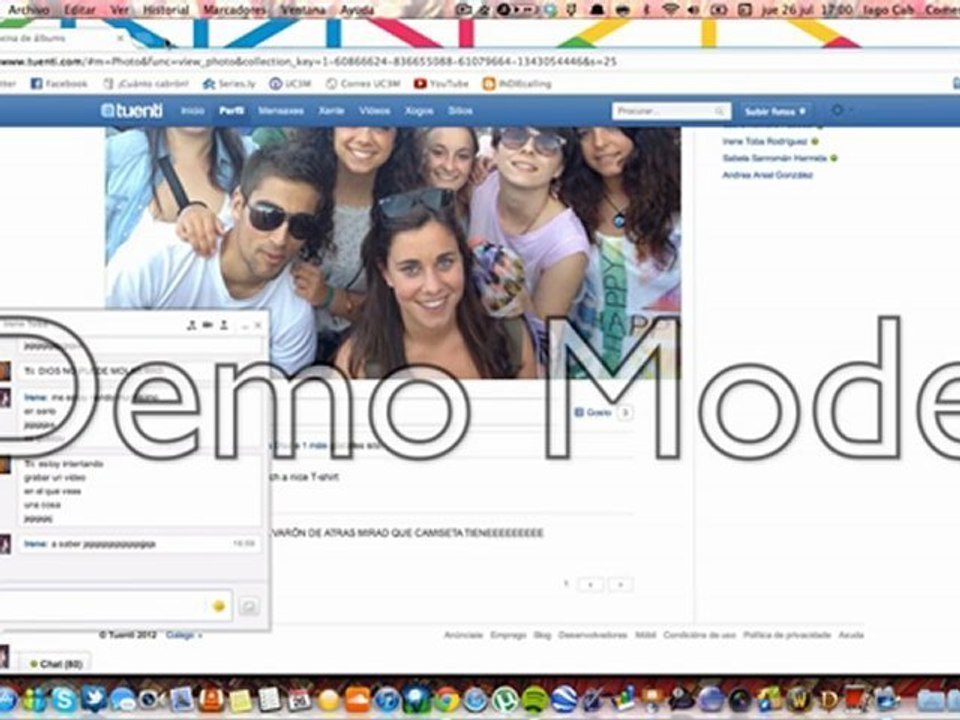Open the Axuda footer link

pos(850,636)
